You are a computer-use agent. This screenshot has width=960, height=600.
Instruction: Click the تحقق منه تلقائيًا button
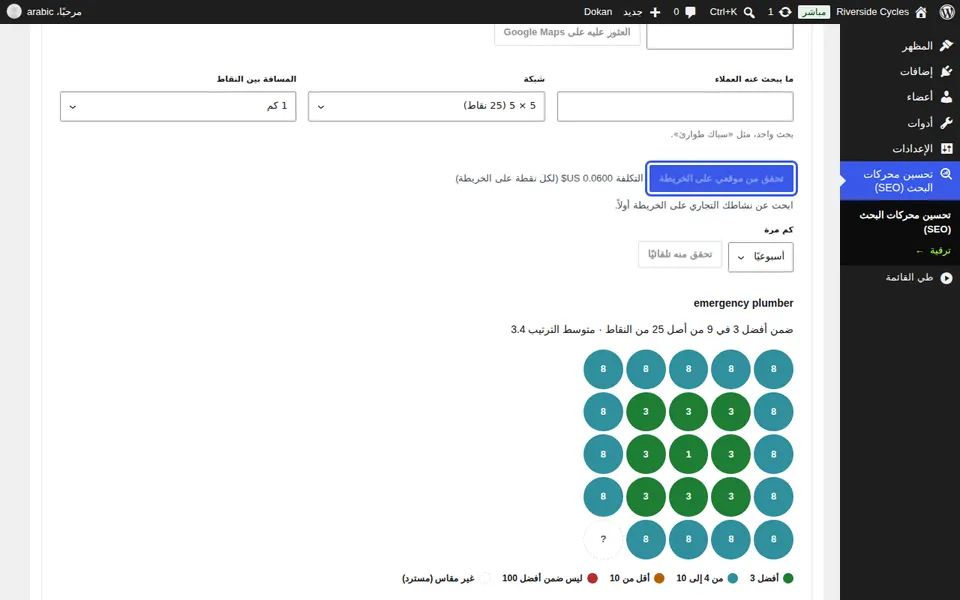[680, 254]
